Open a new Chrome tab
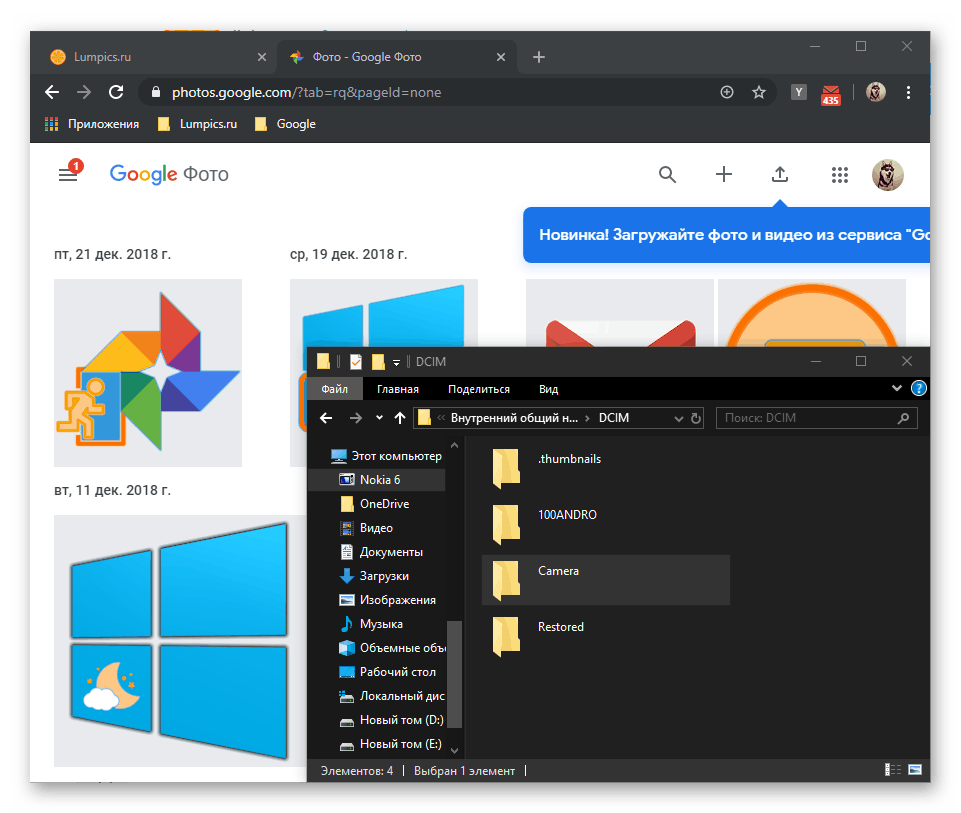The width and height of the screenshot is (961, 813). point(539,57)
